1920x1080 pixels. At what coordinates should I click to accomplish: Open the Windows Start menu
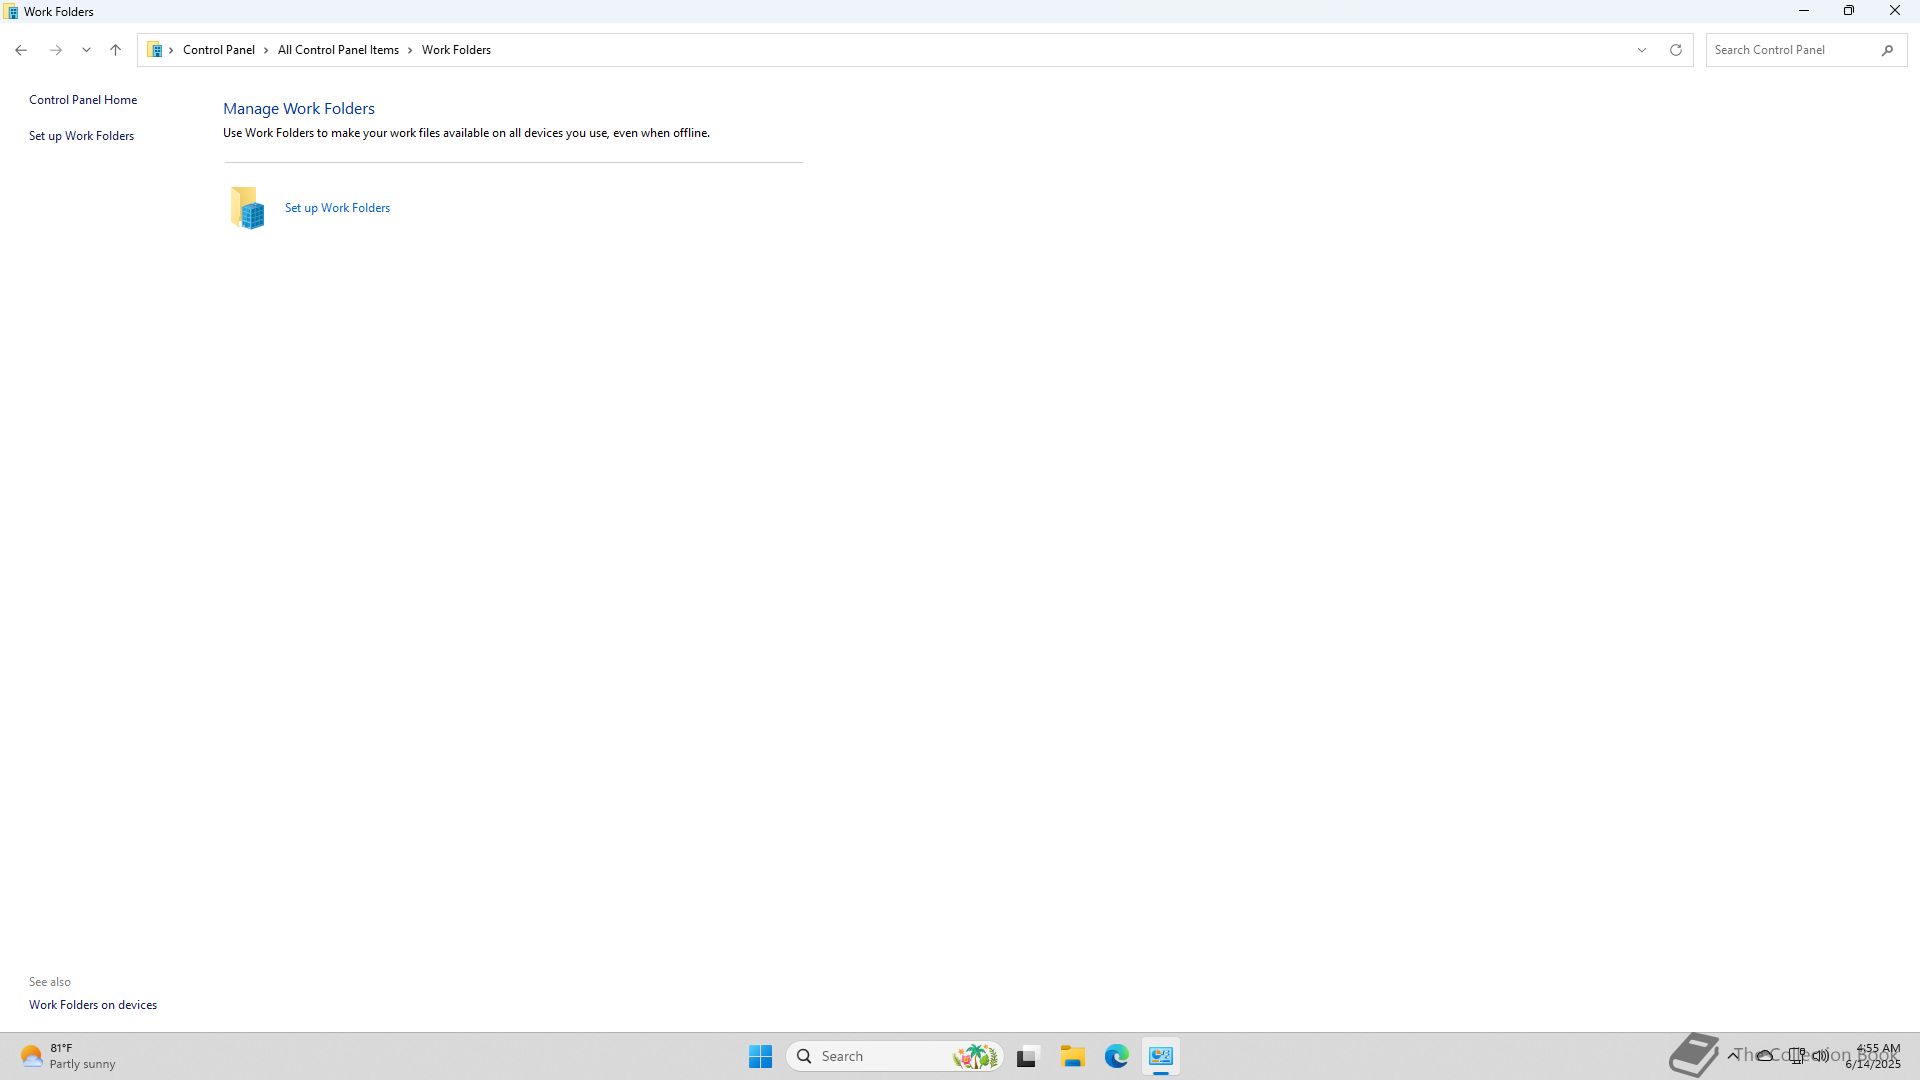coord(760,1056)
